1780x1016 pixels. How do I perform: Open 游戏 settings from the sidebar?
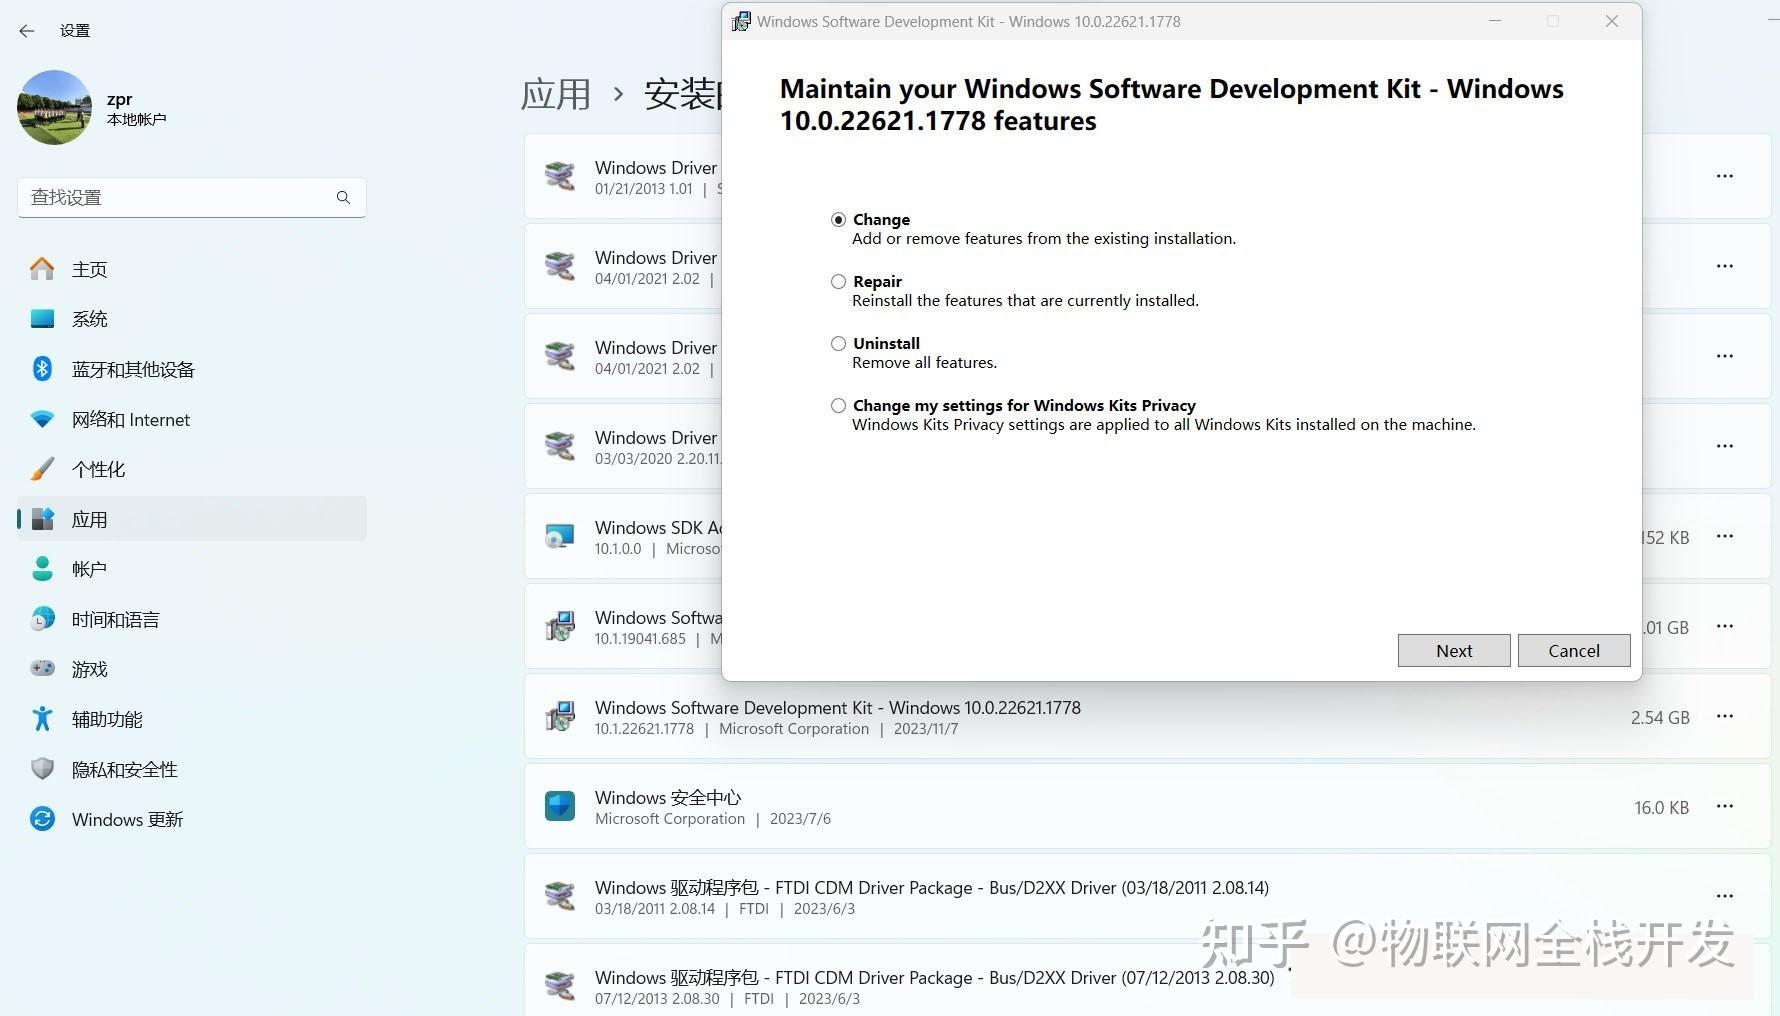pyautogui.click(x=89, y=669)
